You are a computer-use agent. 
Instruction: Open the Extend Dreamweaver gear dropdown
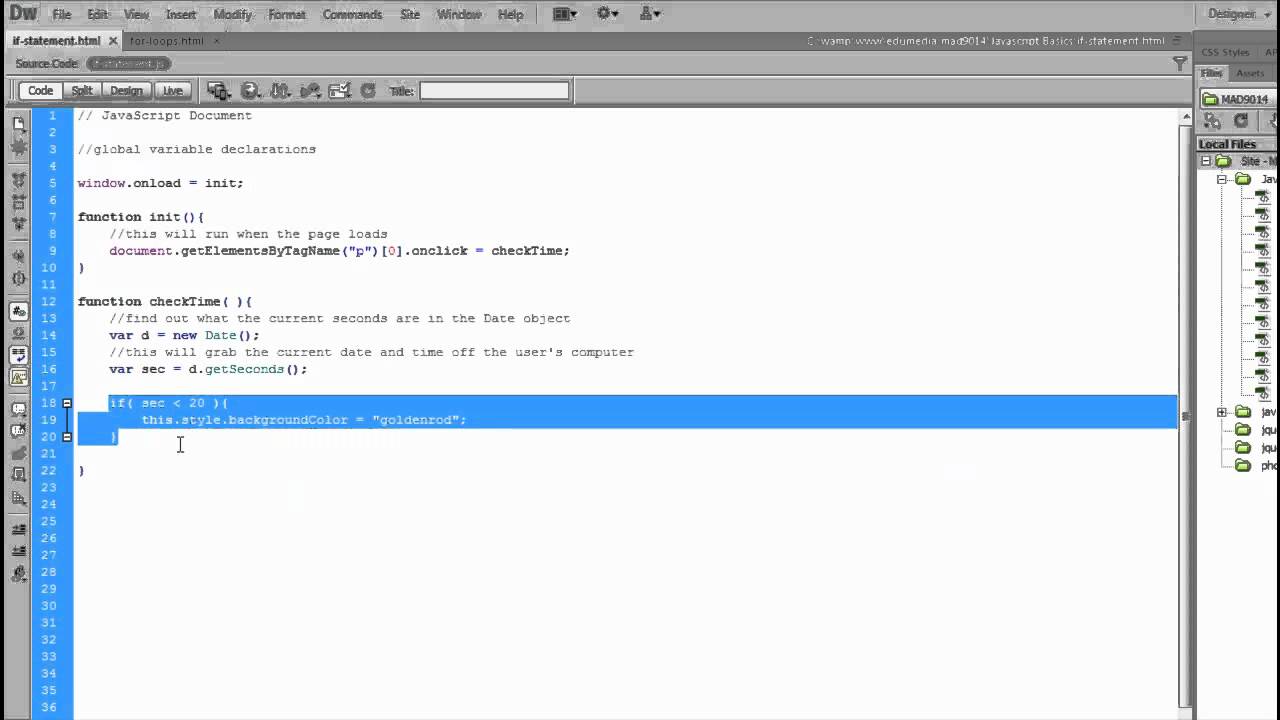(x=607, y=14)
